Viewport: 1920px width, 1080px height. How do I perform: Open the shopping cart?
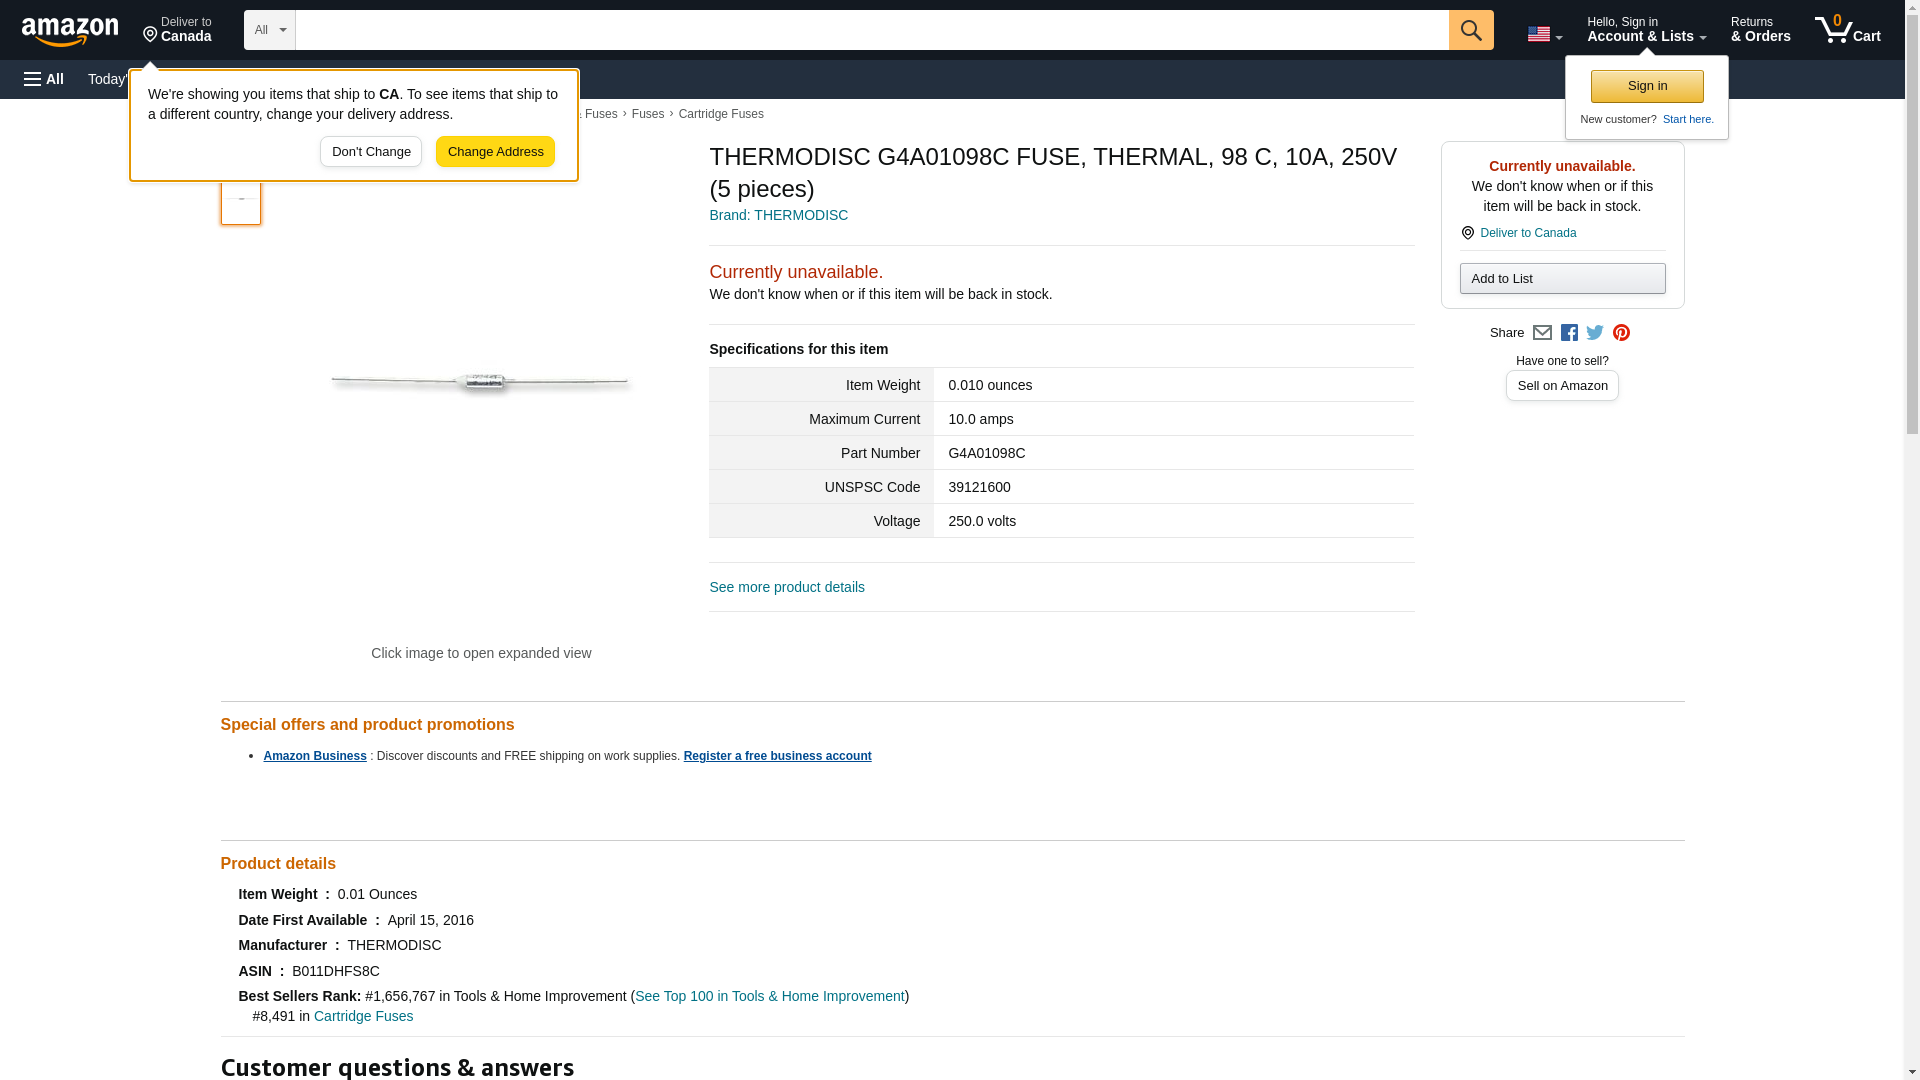(1847, 30)
